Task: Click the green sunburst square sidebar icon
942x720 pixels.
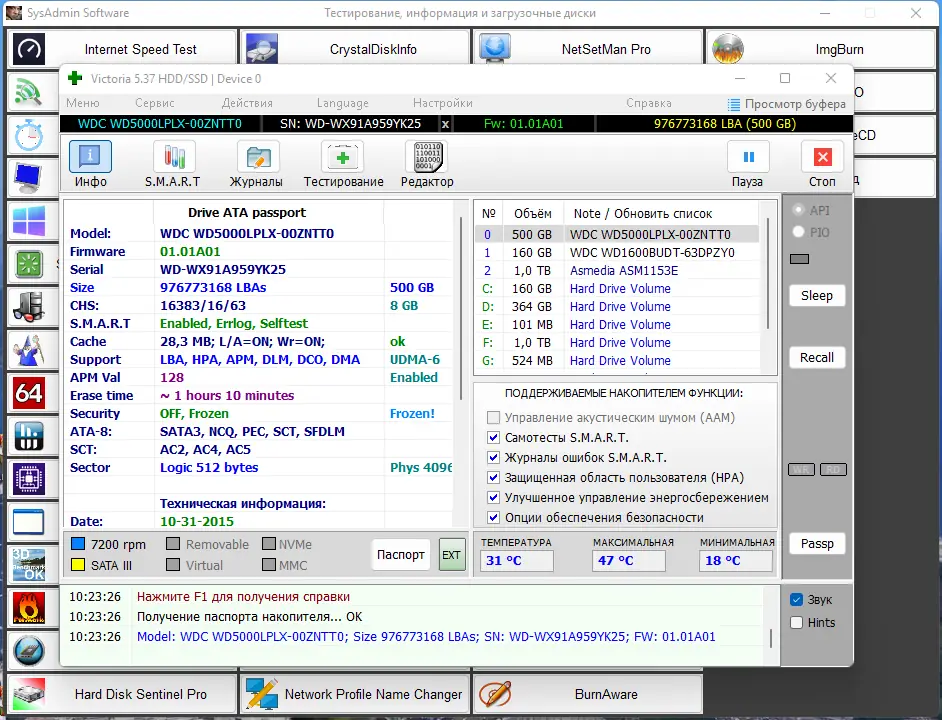Action: click(28, 264)
